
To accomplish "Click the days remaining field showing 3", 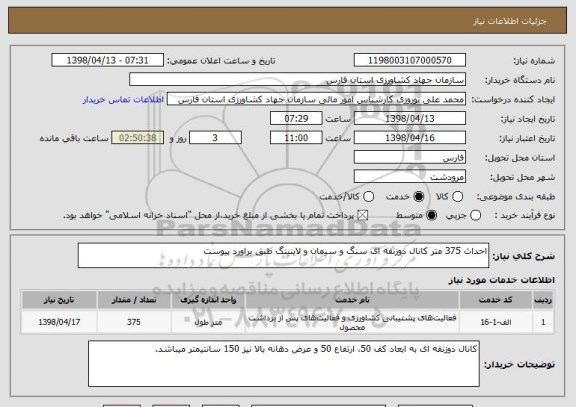I will (215, 138).
